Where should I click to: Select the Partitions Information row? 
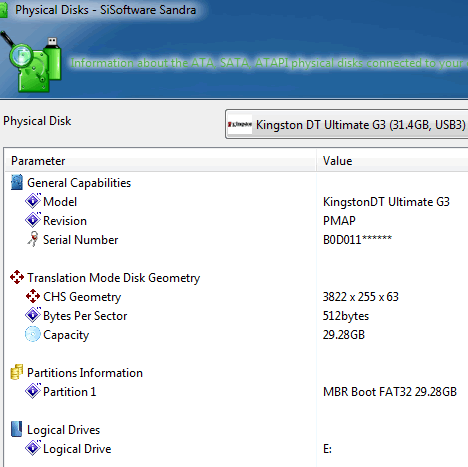[237, 373]
